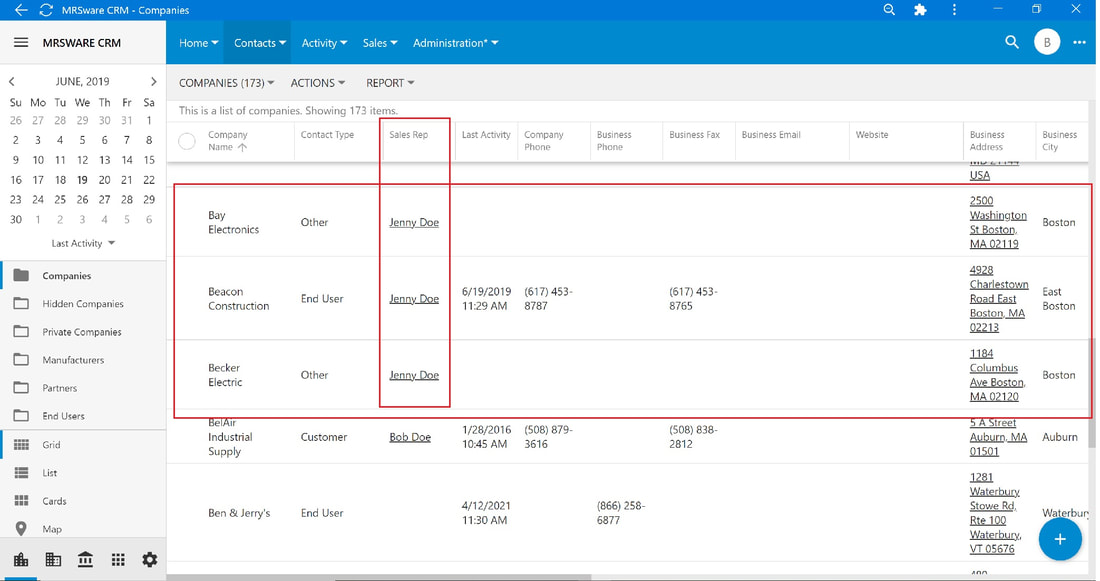Open the floating plus add button

[1060, 539]
